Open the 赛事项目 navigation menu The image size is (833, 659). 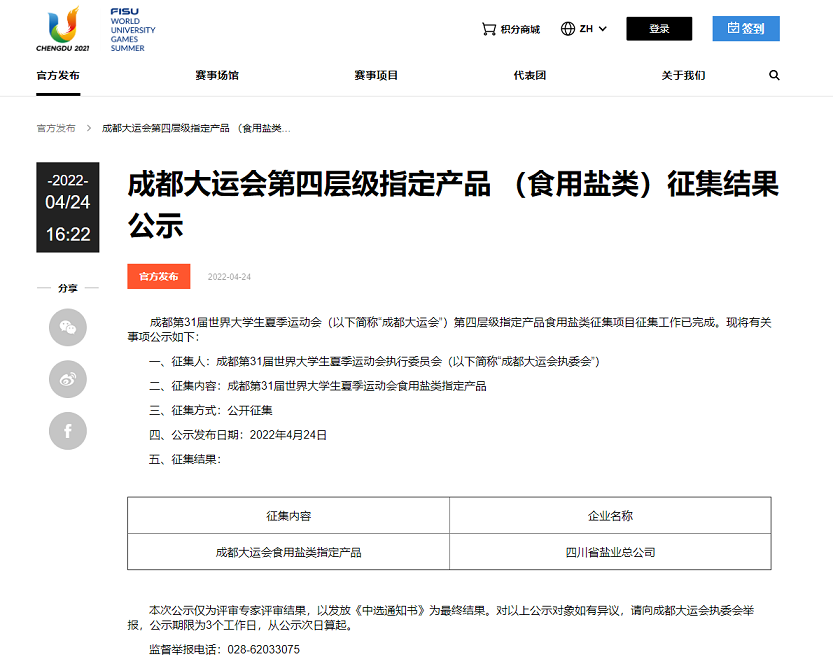(376, 75)
